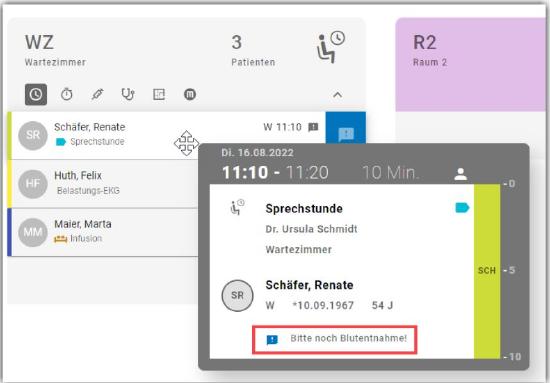Select patient Huth, Felix

point(78,175)
